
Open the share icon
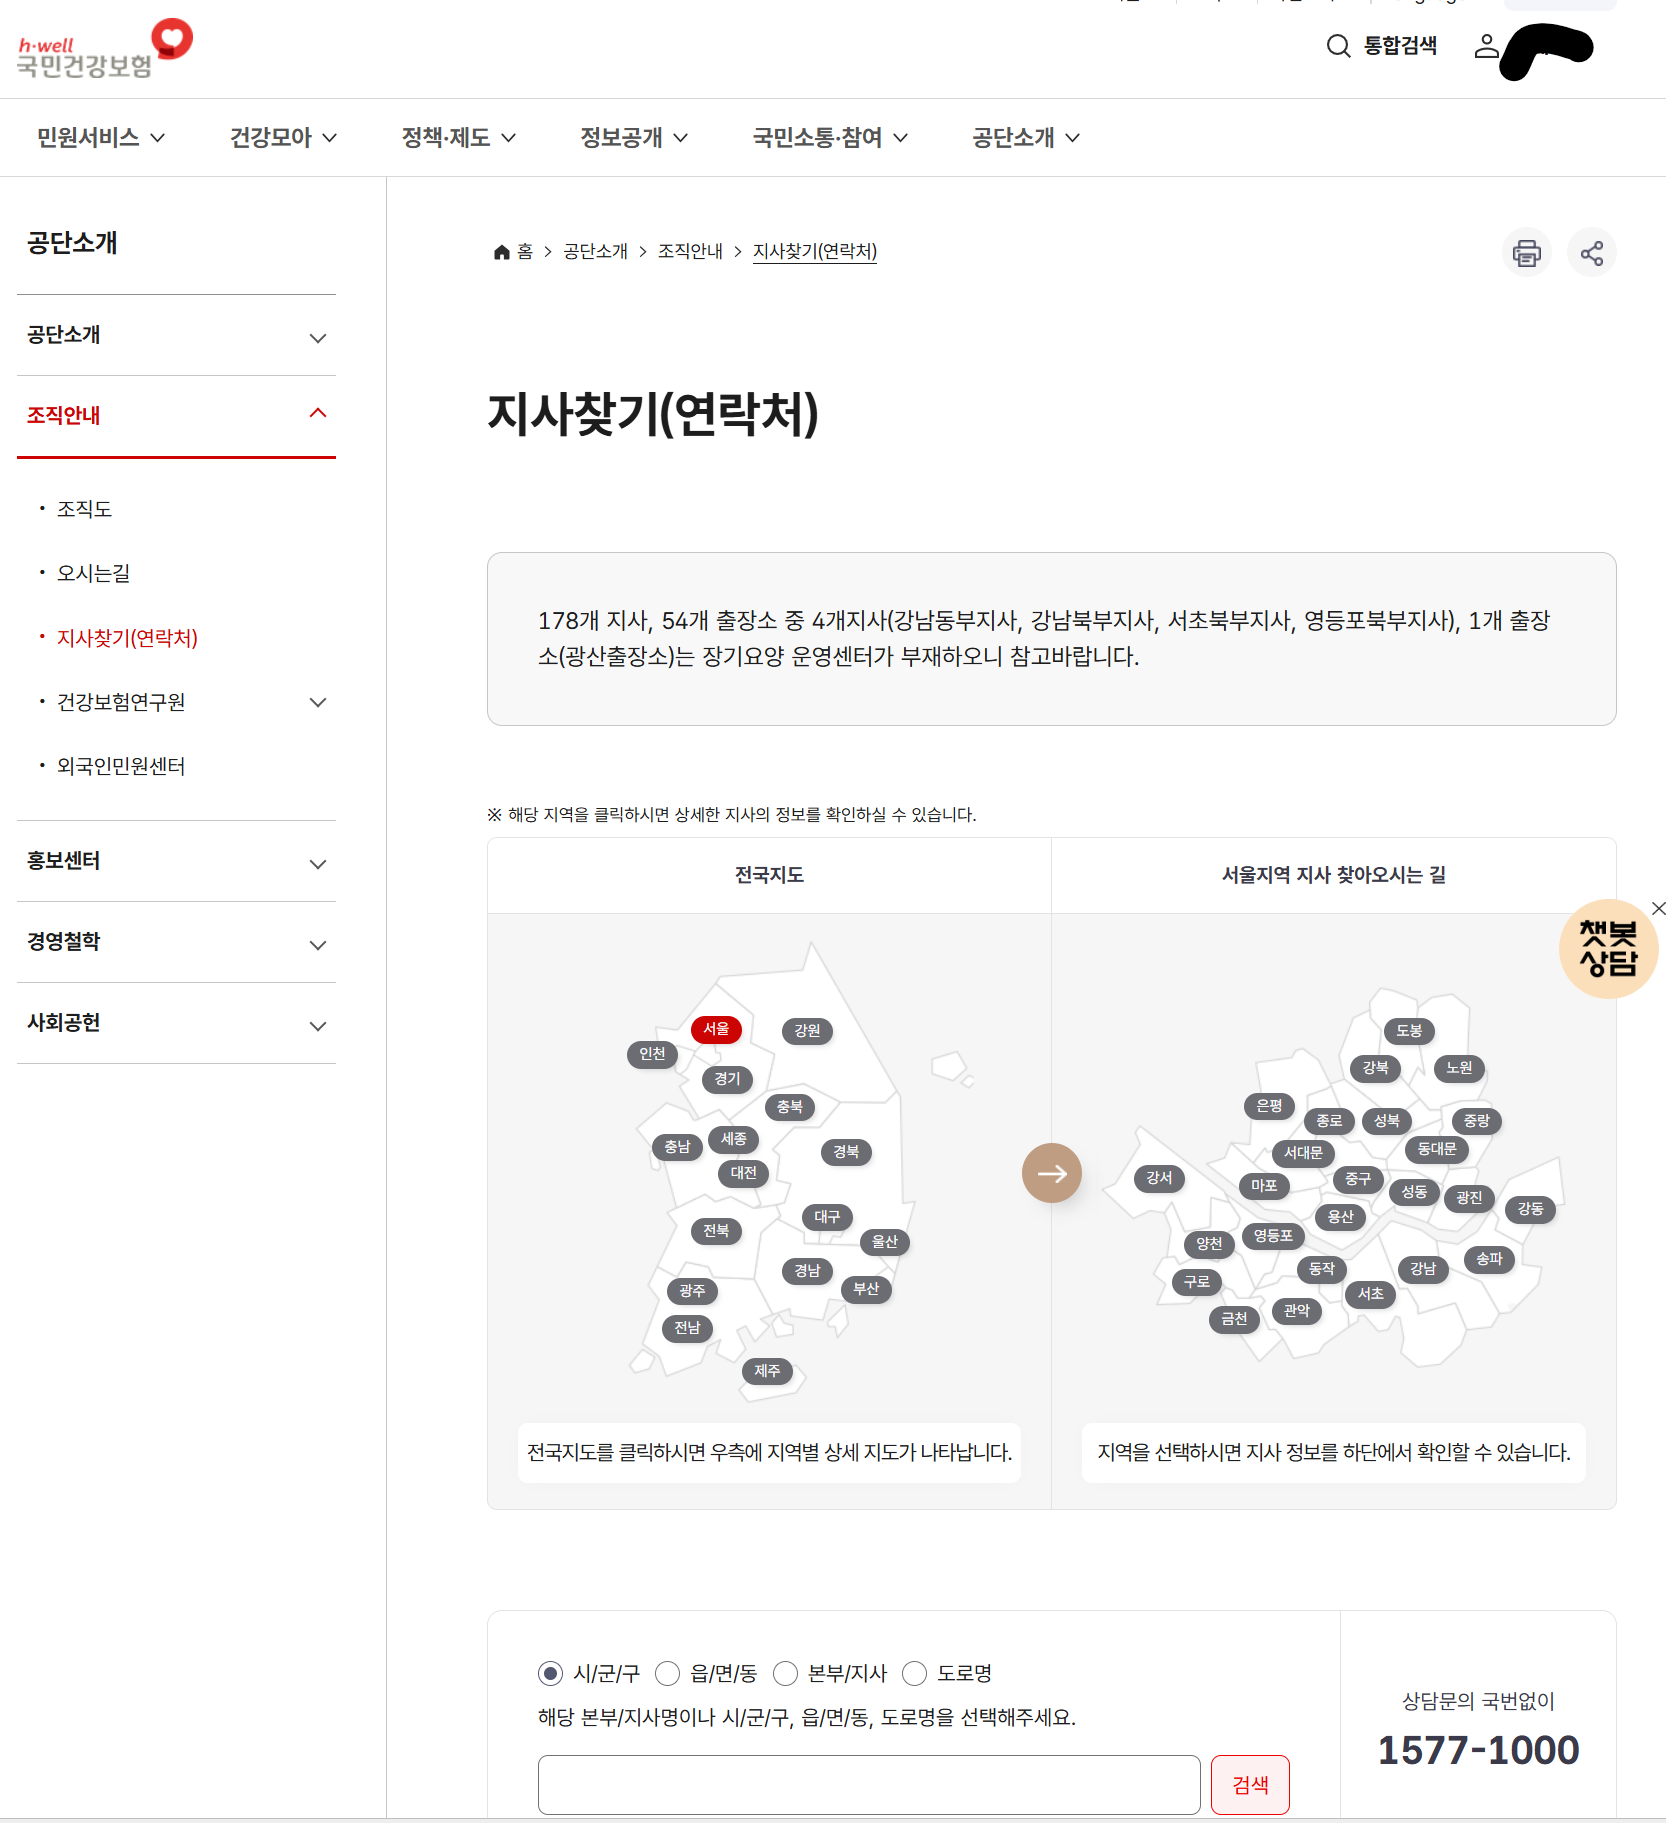(x=1592, y=252)
